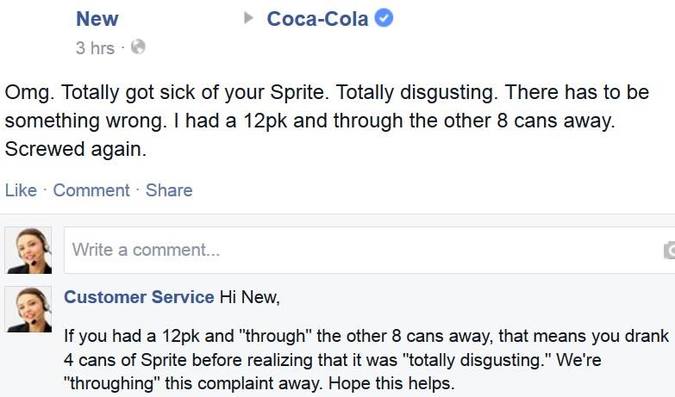Click the arrow between New and Coca-Cola
The image size is (675, 397).
(x=248, y=18)
